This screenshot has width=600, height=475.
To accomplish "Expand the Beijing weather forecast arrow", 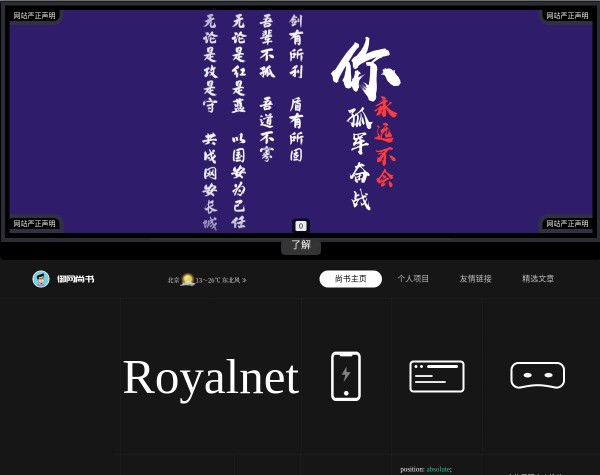I will (244, 280).
